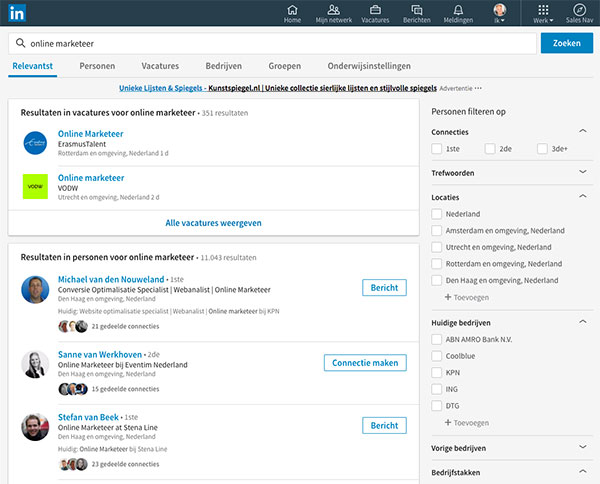Check the 1ste connecties filter
600x484 pixels.
(437, 148)
